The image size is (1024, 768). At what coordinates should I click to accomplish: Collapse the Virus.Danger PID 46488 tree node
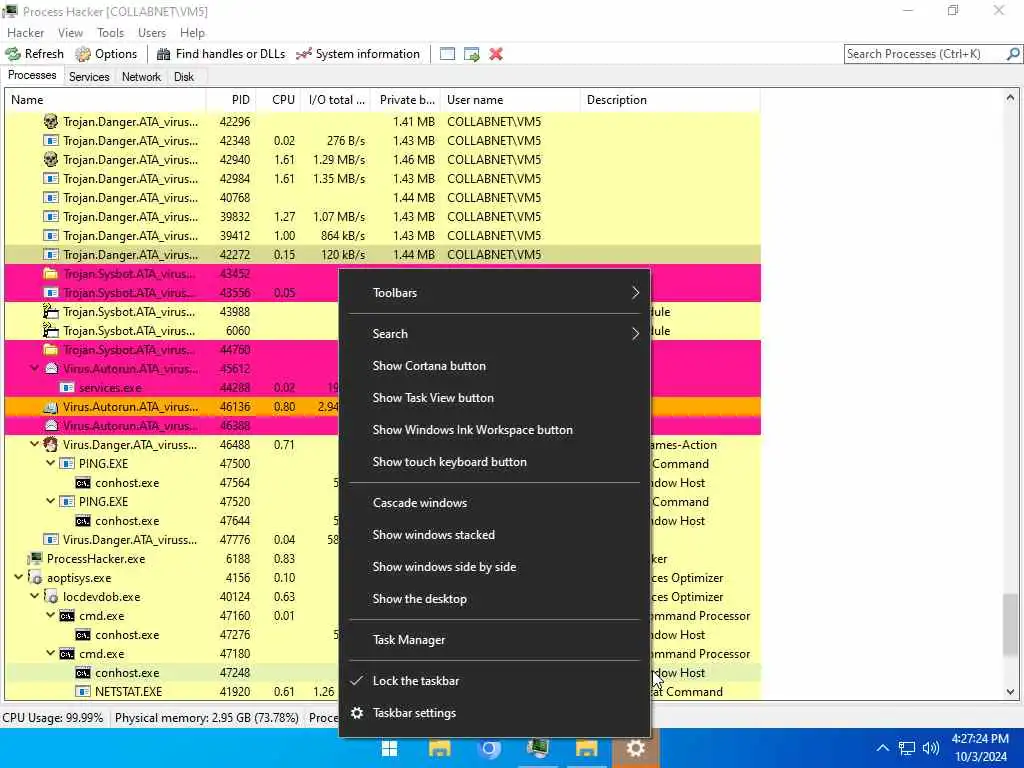35,444
